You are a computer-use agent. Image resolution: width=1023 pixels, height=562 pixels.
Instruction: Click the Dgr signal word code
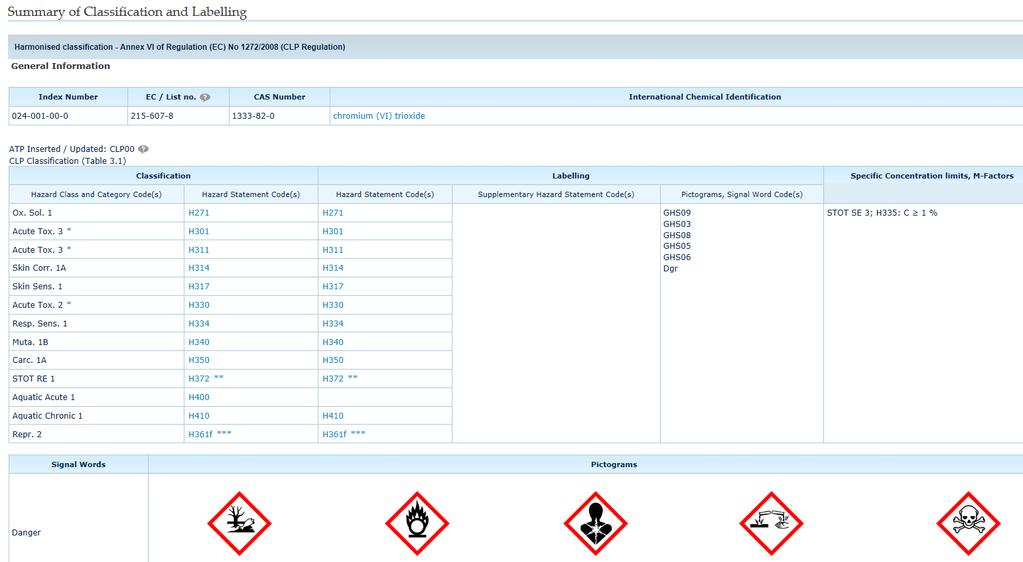(671, 268)
